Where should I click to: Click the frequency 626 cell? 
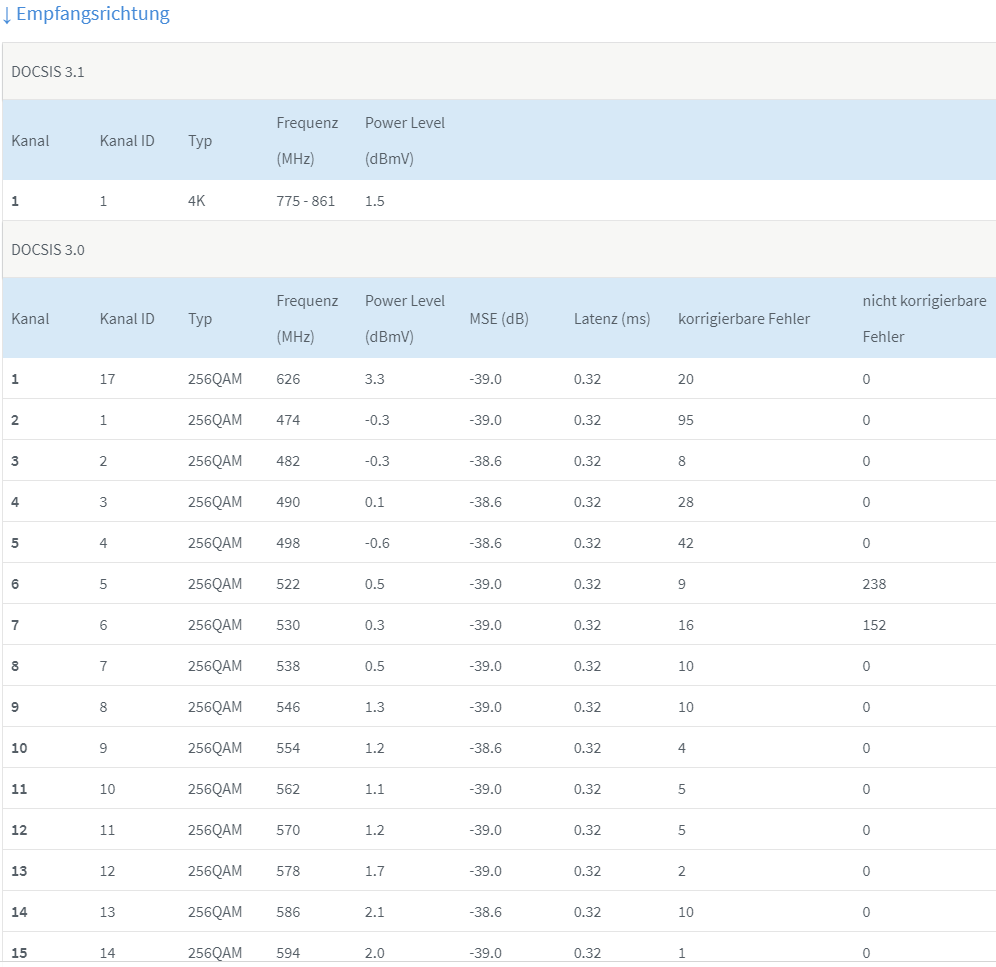pos(288,379)
